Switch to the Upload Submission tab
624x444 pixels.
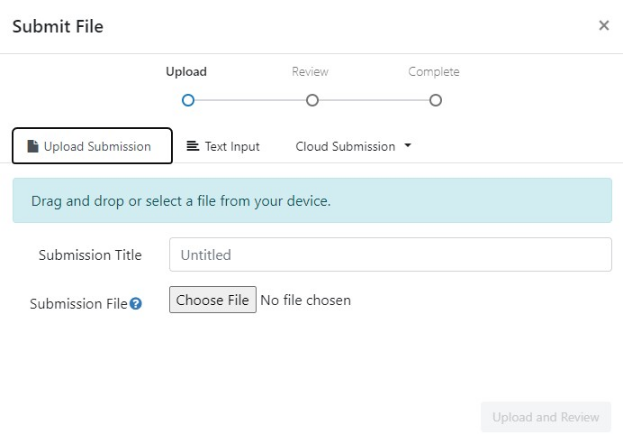pos(92,146)
